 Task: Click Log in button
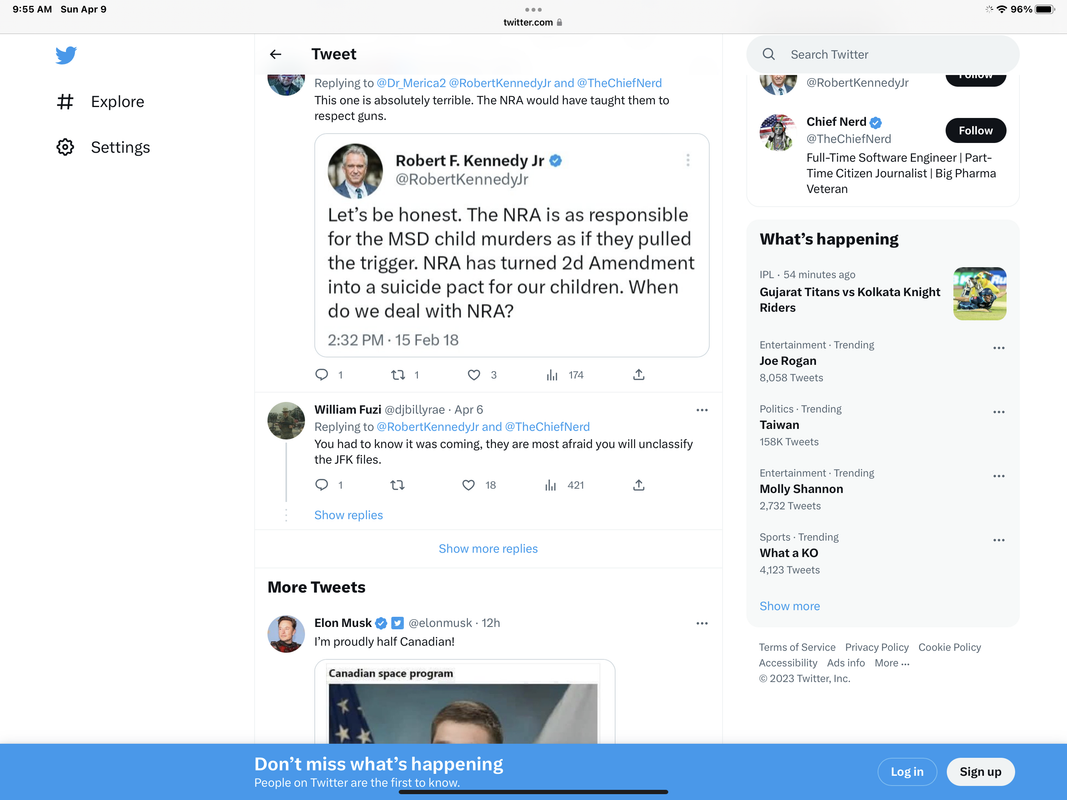(x=907, y=771)
